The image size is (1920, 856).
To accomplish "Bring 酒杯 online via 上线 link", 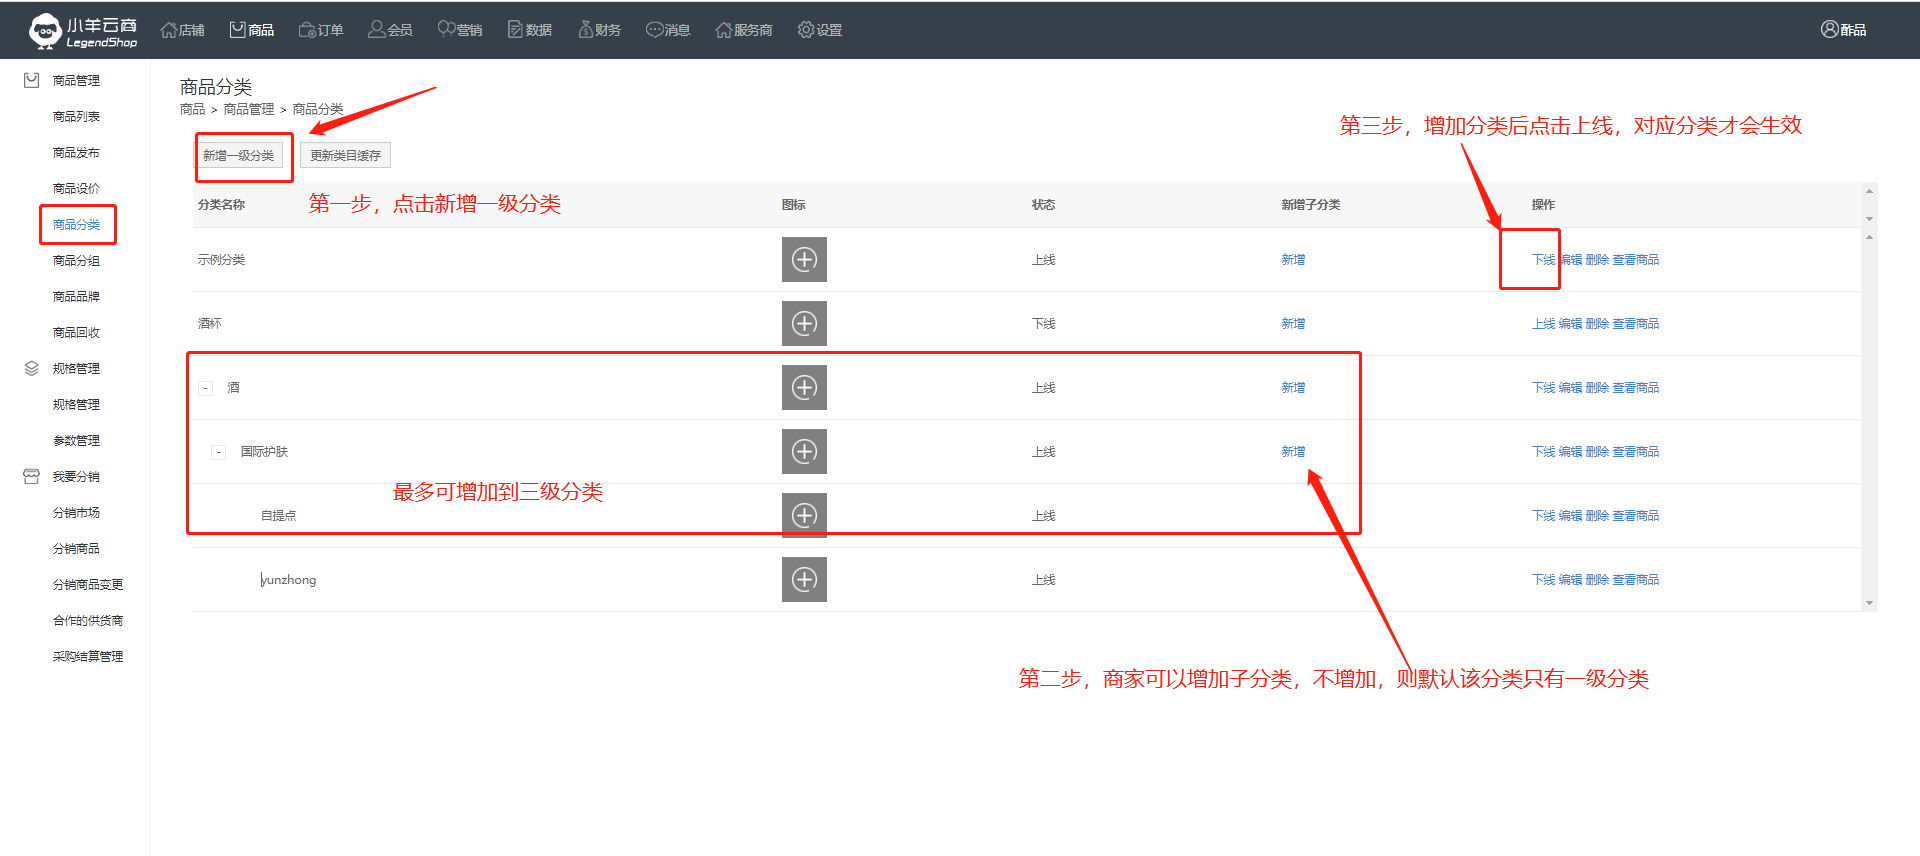I will pos(1543,324).
